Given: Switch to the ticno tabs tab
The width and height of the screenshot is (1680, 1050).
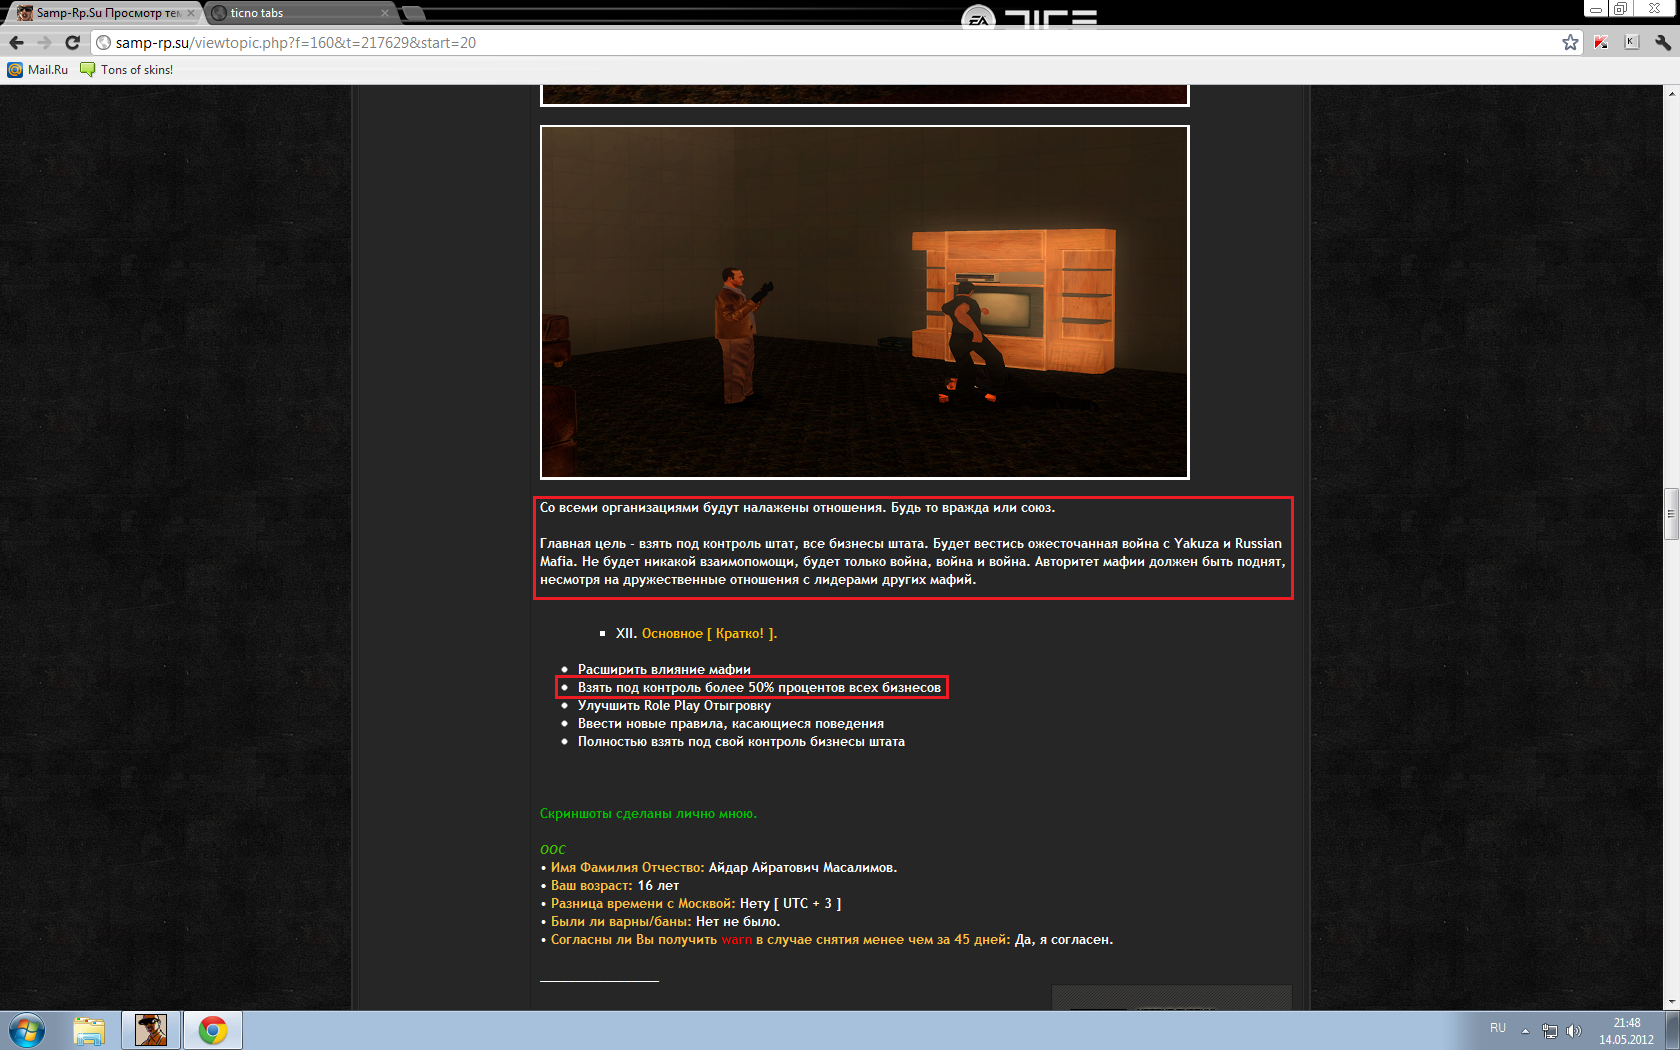Looking at the screenshot, I should [300, 13].
